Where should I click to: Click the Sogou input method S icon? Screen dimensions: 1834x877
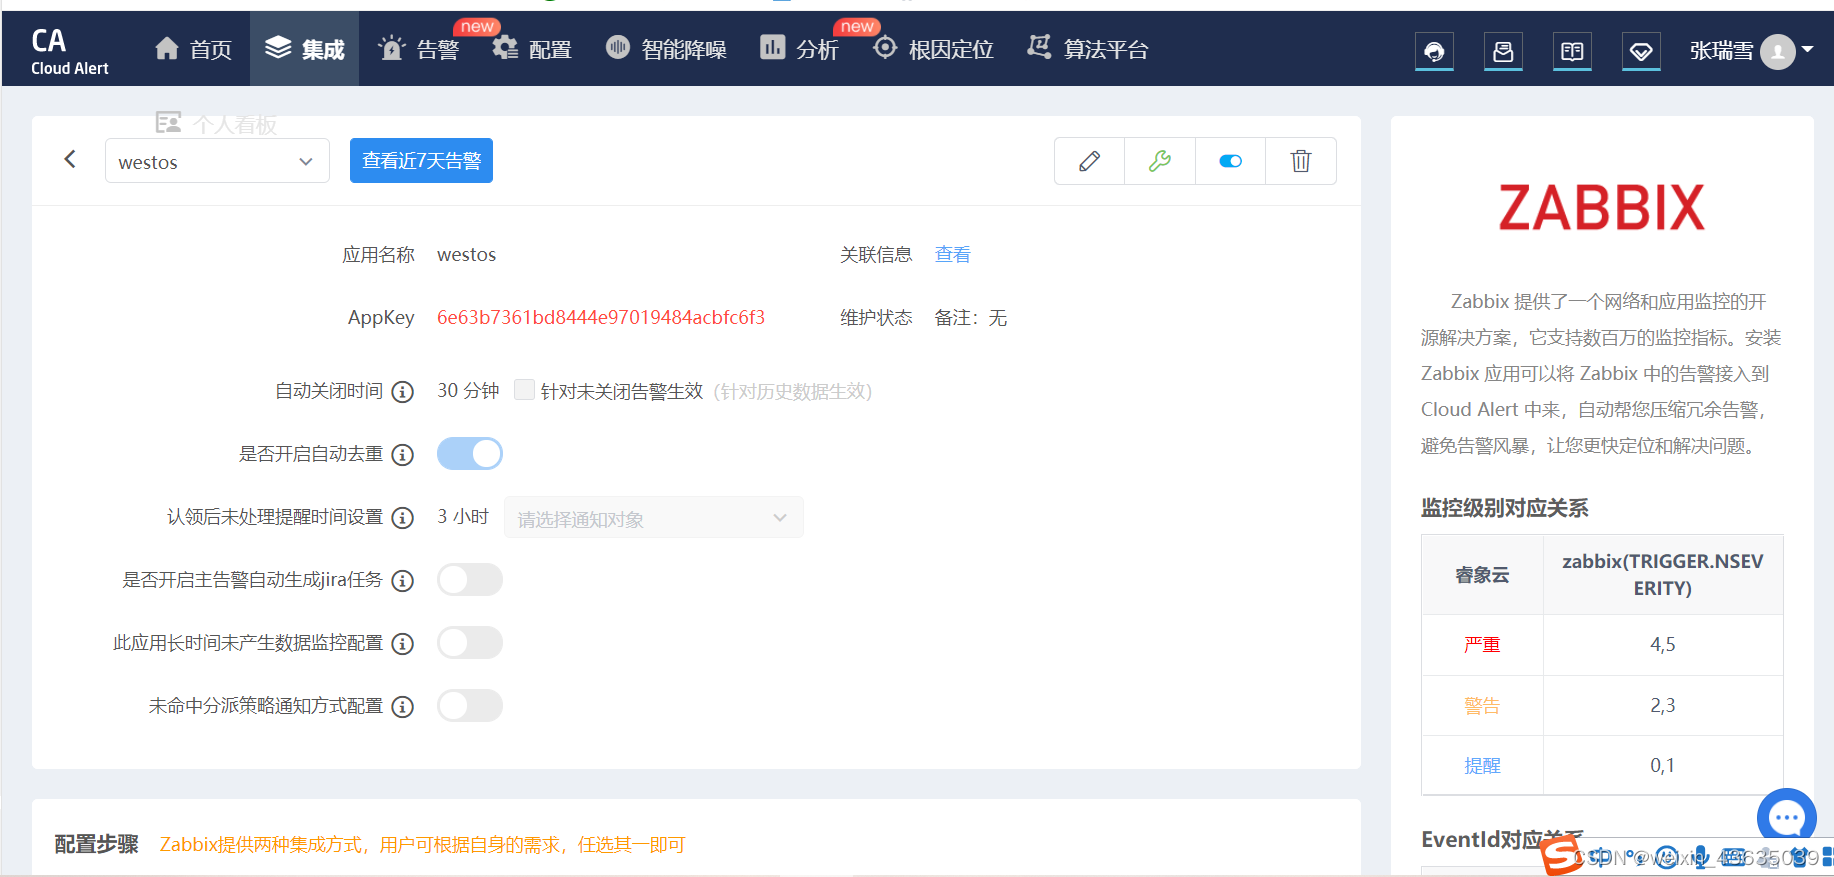[1560, 856]
